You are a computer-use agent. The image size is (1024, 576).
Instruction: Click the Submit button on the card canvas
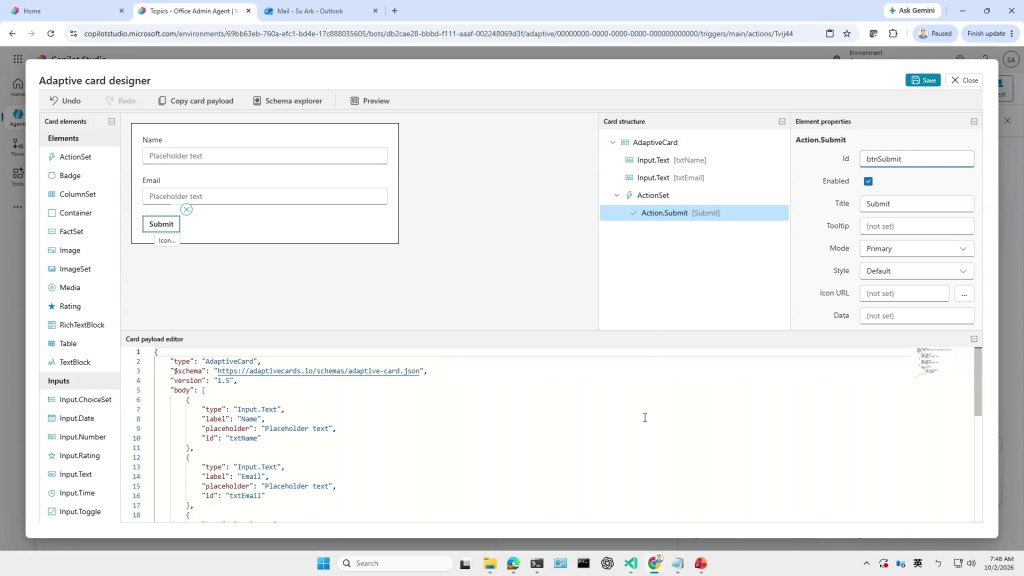coord(161,224)
